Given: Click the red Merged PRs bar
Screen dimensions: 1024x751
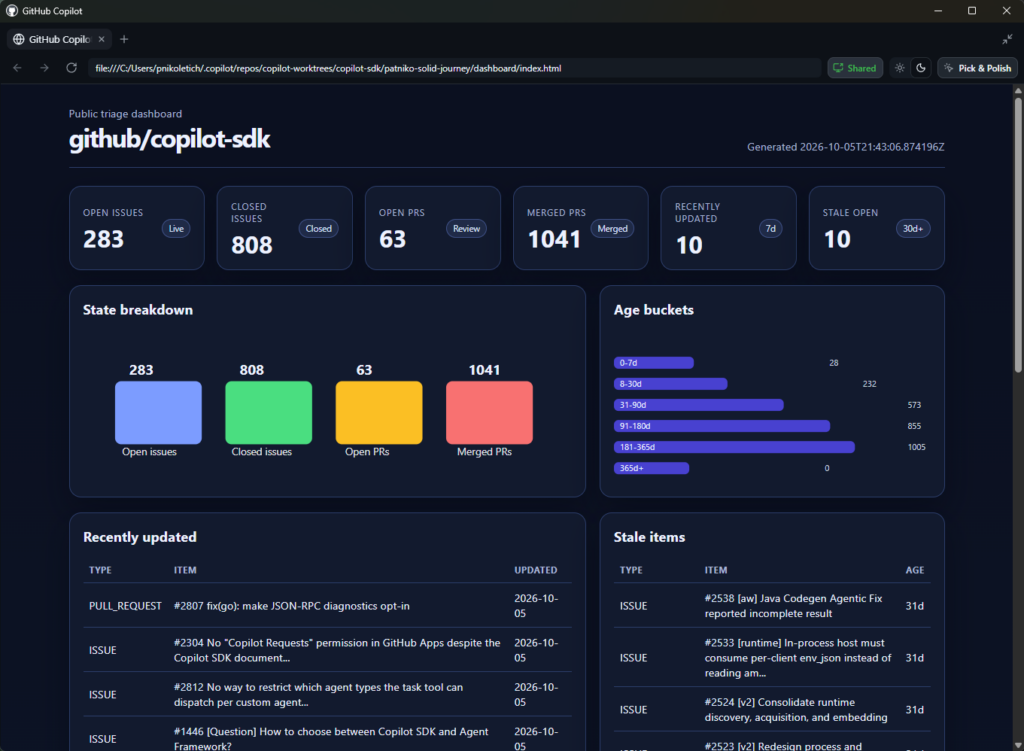Looking at the screenshot, I should (x=489, y=413).
